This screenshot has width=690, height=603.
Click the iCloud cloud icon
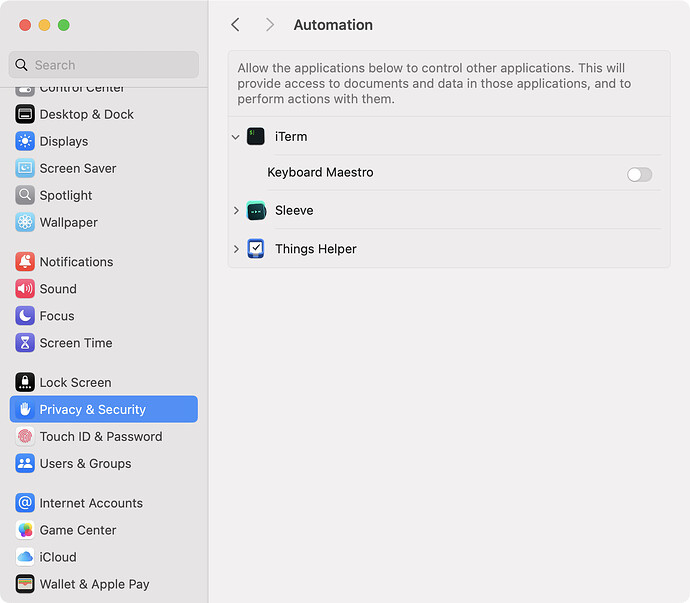25,557
